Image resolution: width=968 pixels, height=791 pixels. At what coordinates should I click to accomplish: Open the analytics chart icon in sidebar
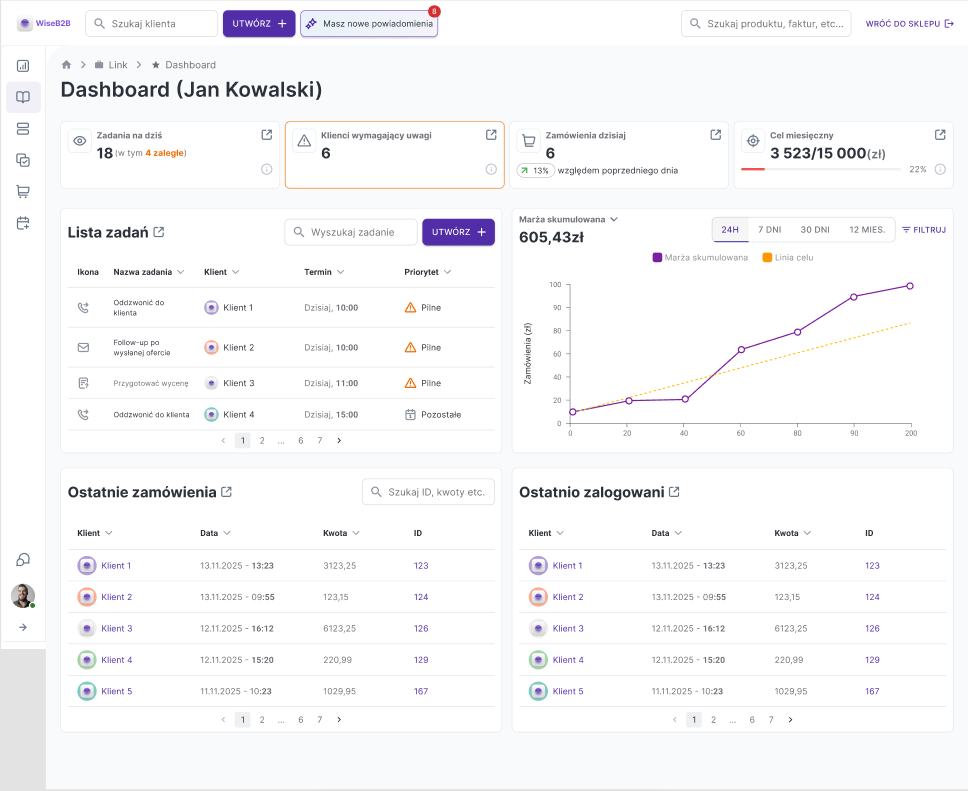point(22,66)
